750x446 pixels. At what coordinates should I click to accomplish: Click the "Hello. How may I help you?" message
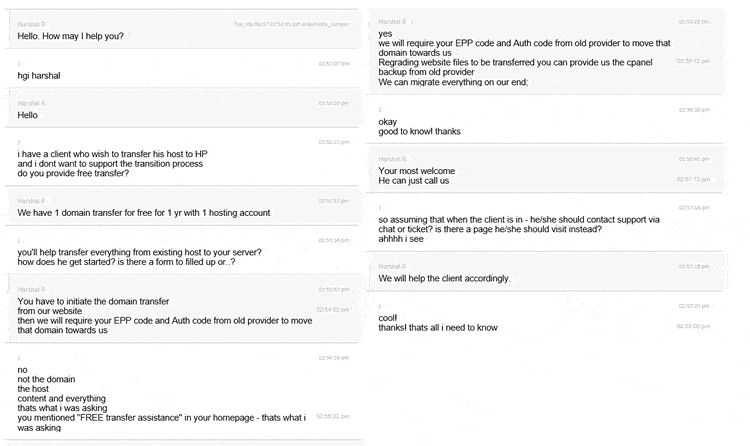[70, 36]
